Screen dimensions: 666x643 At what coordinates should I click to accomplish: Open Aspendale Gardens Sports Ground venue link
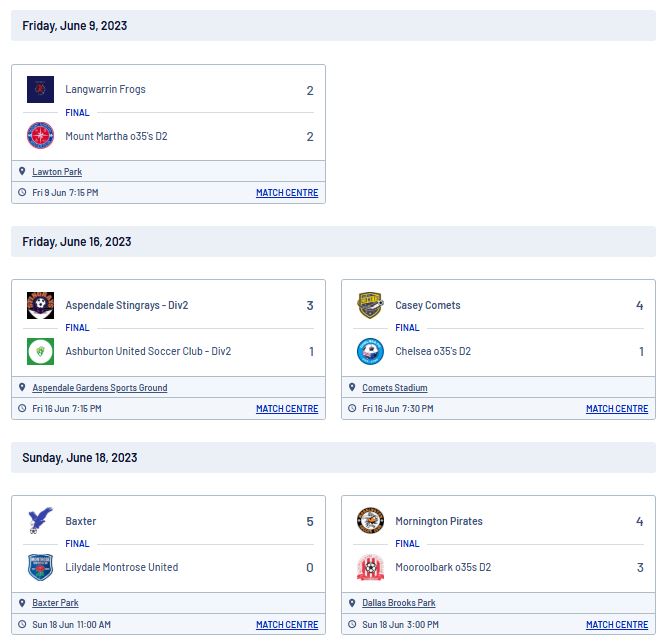100,388
